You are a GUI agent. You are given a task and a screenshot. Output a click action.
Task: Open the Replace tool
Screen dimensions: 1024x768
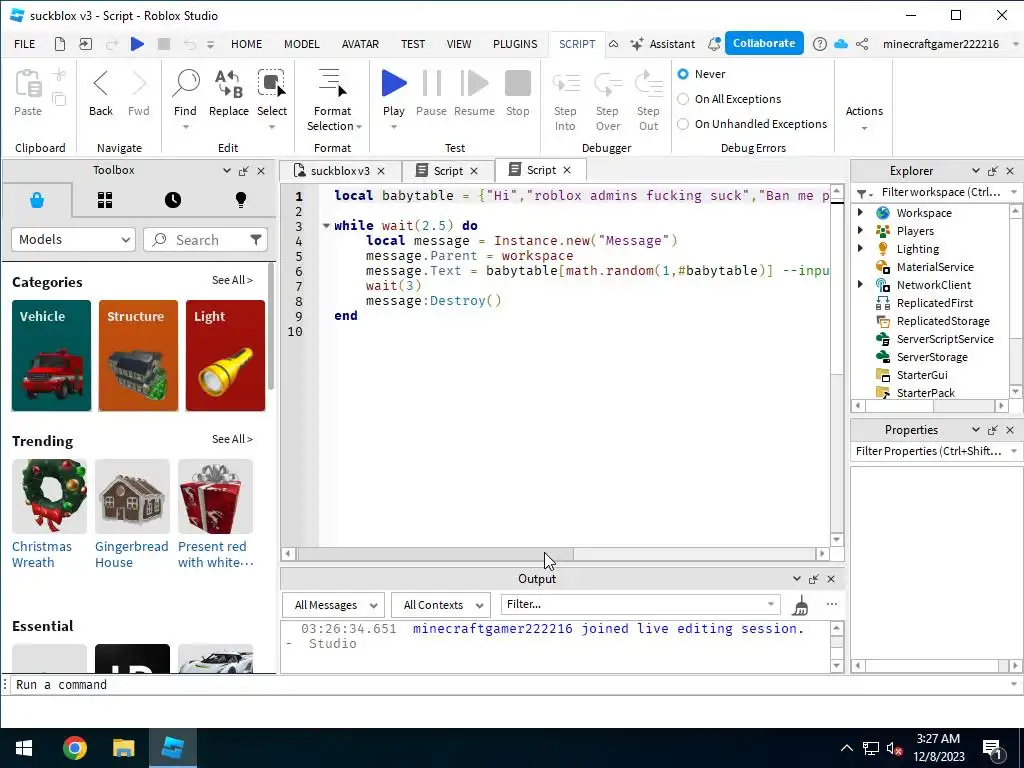[229, 84]
